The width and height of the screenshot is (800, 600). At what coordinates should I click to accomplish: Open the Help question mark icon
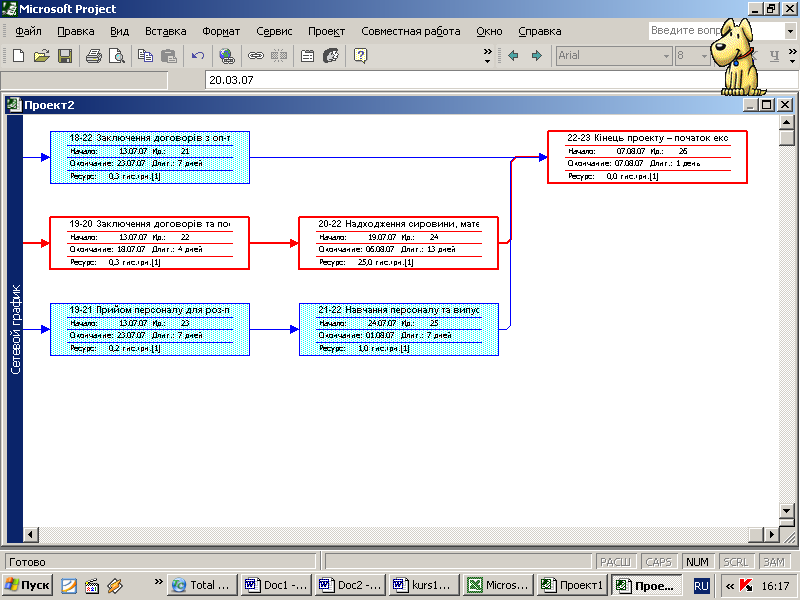(360, 56)
